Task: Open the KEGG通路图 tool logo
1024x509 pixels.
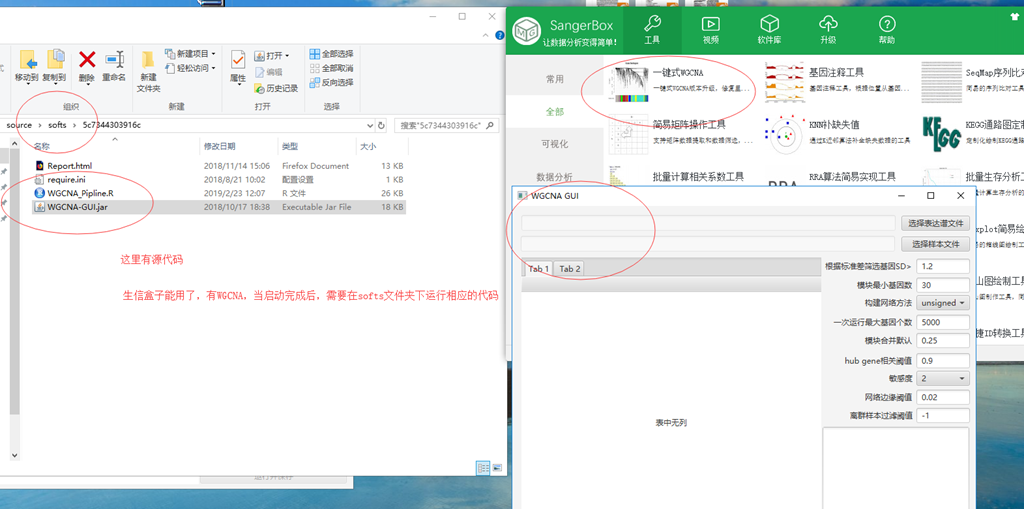Action: pyautogui.click(x=941, y=134)
